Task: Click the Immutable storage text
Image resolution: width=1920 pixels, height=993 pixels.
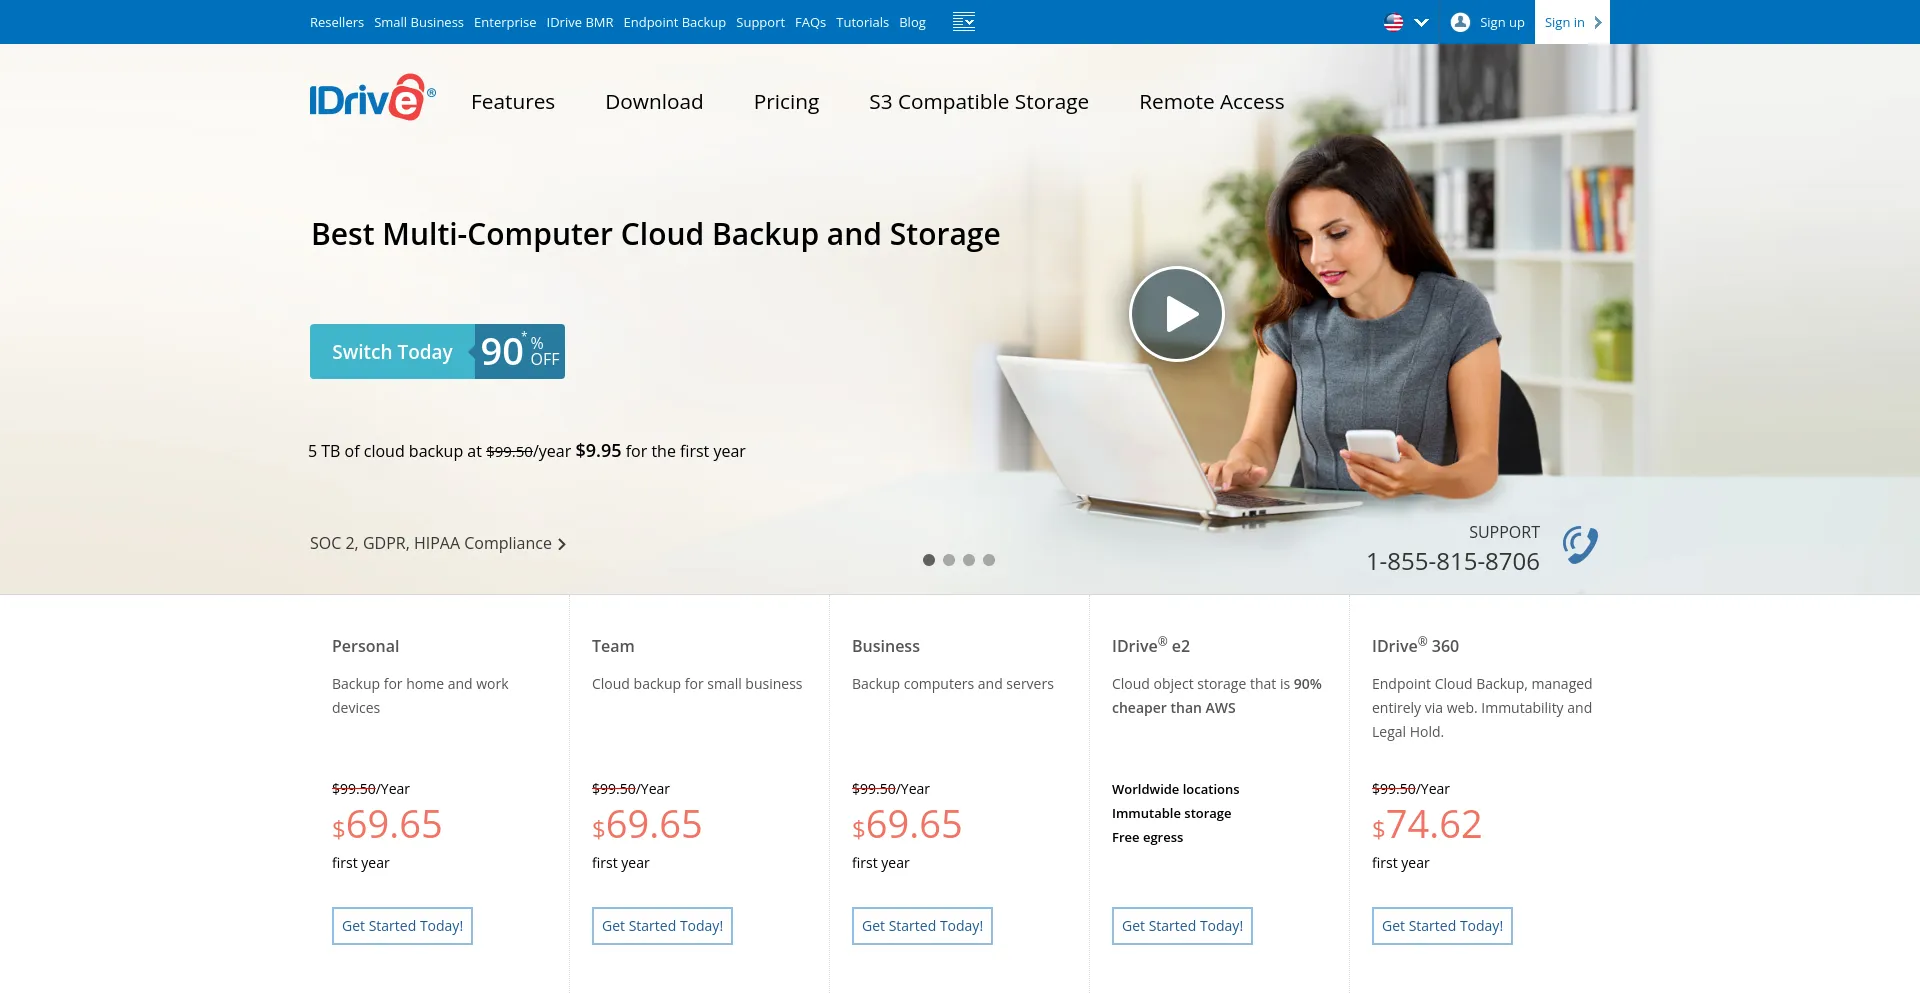Action: point(1171,813)
